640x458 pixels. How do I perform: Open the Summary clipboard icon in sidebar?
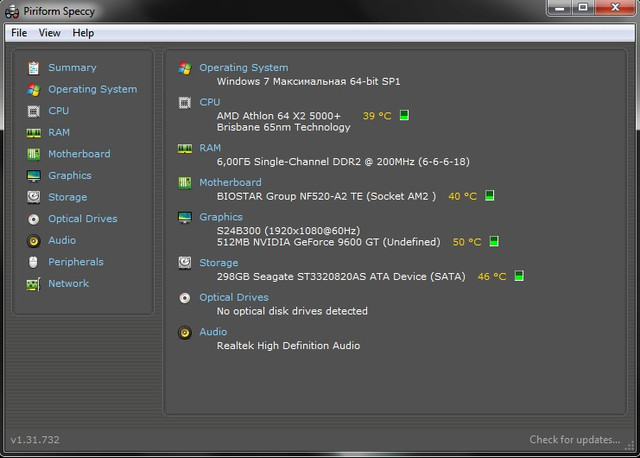pyautogui.click(x=33, y=68)
